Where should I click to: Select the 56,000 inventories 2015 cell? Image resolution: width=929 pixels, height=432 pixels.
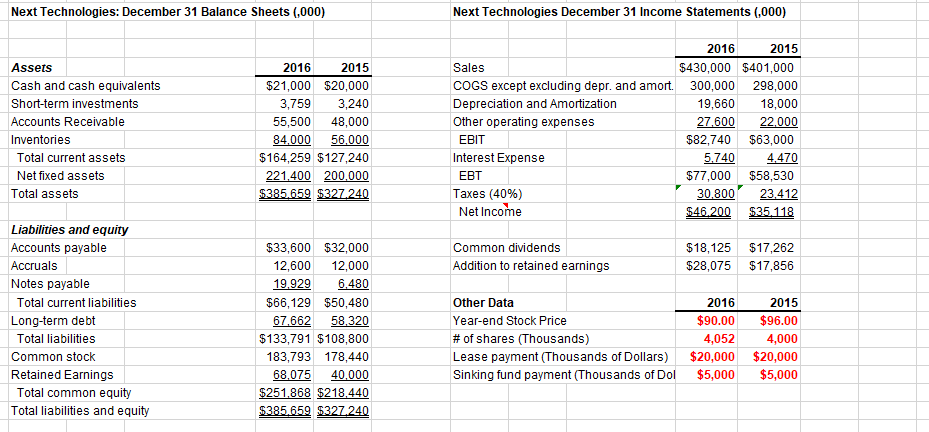pyautogui.click(x=348, y=140)
